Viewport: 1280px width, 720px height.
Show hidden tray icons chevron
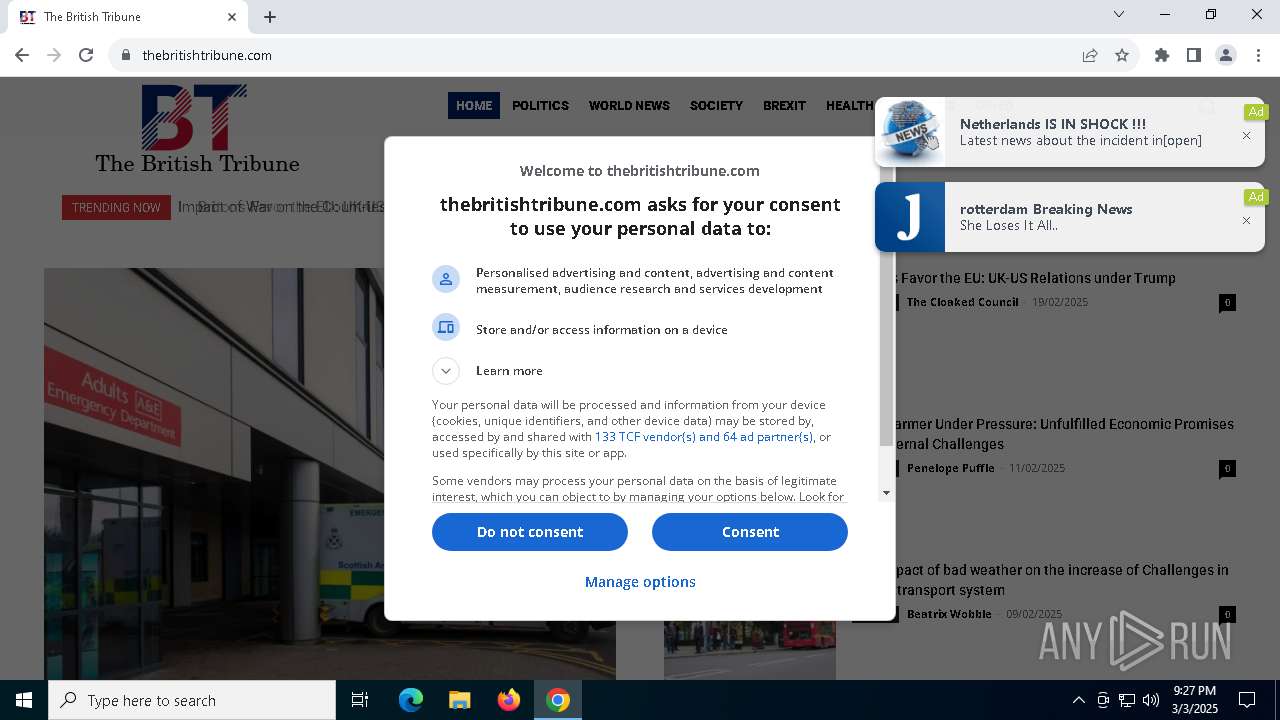pyautogui.click(x=1078, y=700)
